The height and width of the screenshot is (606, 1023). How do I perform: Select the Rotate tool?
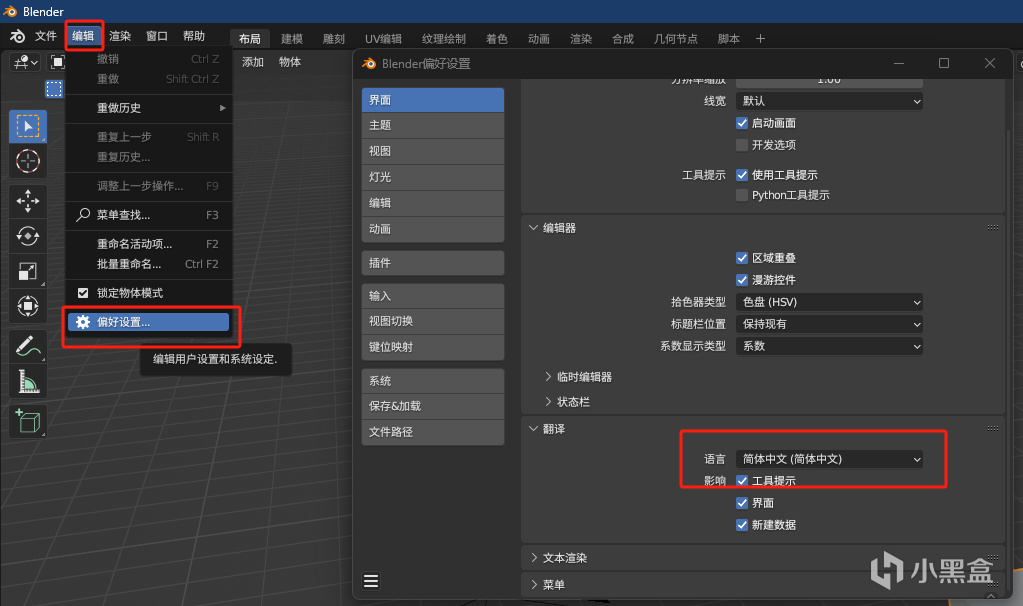tap(27, 235)
